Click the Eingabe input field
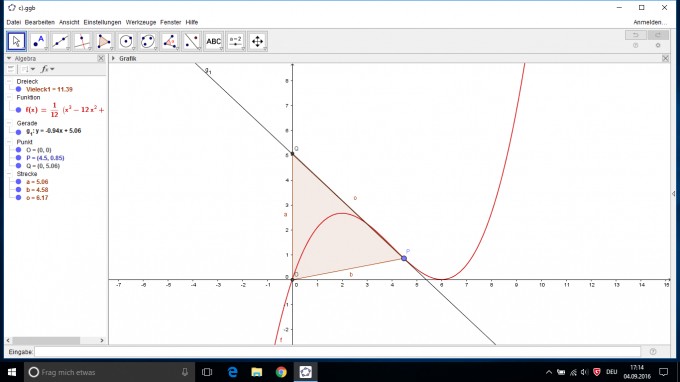The height and width of the screenshot is (382, 680). [337, 352]
